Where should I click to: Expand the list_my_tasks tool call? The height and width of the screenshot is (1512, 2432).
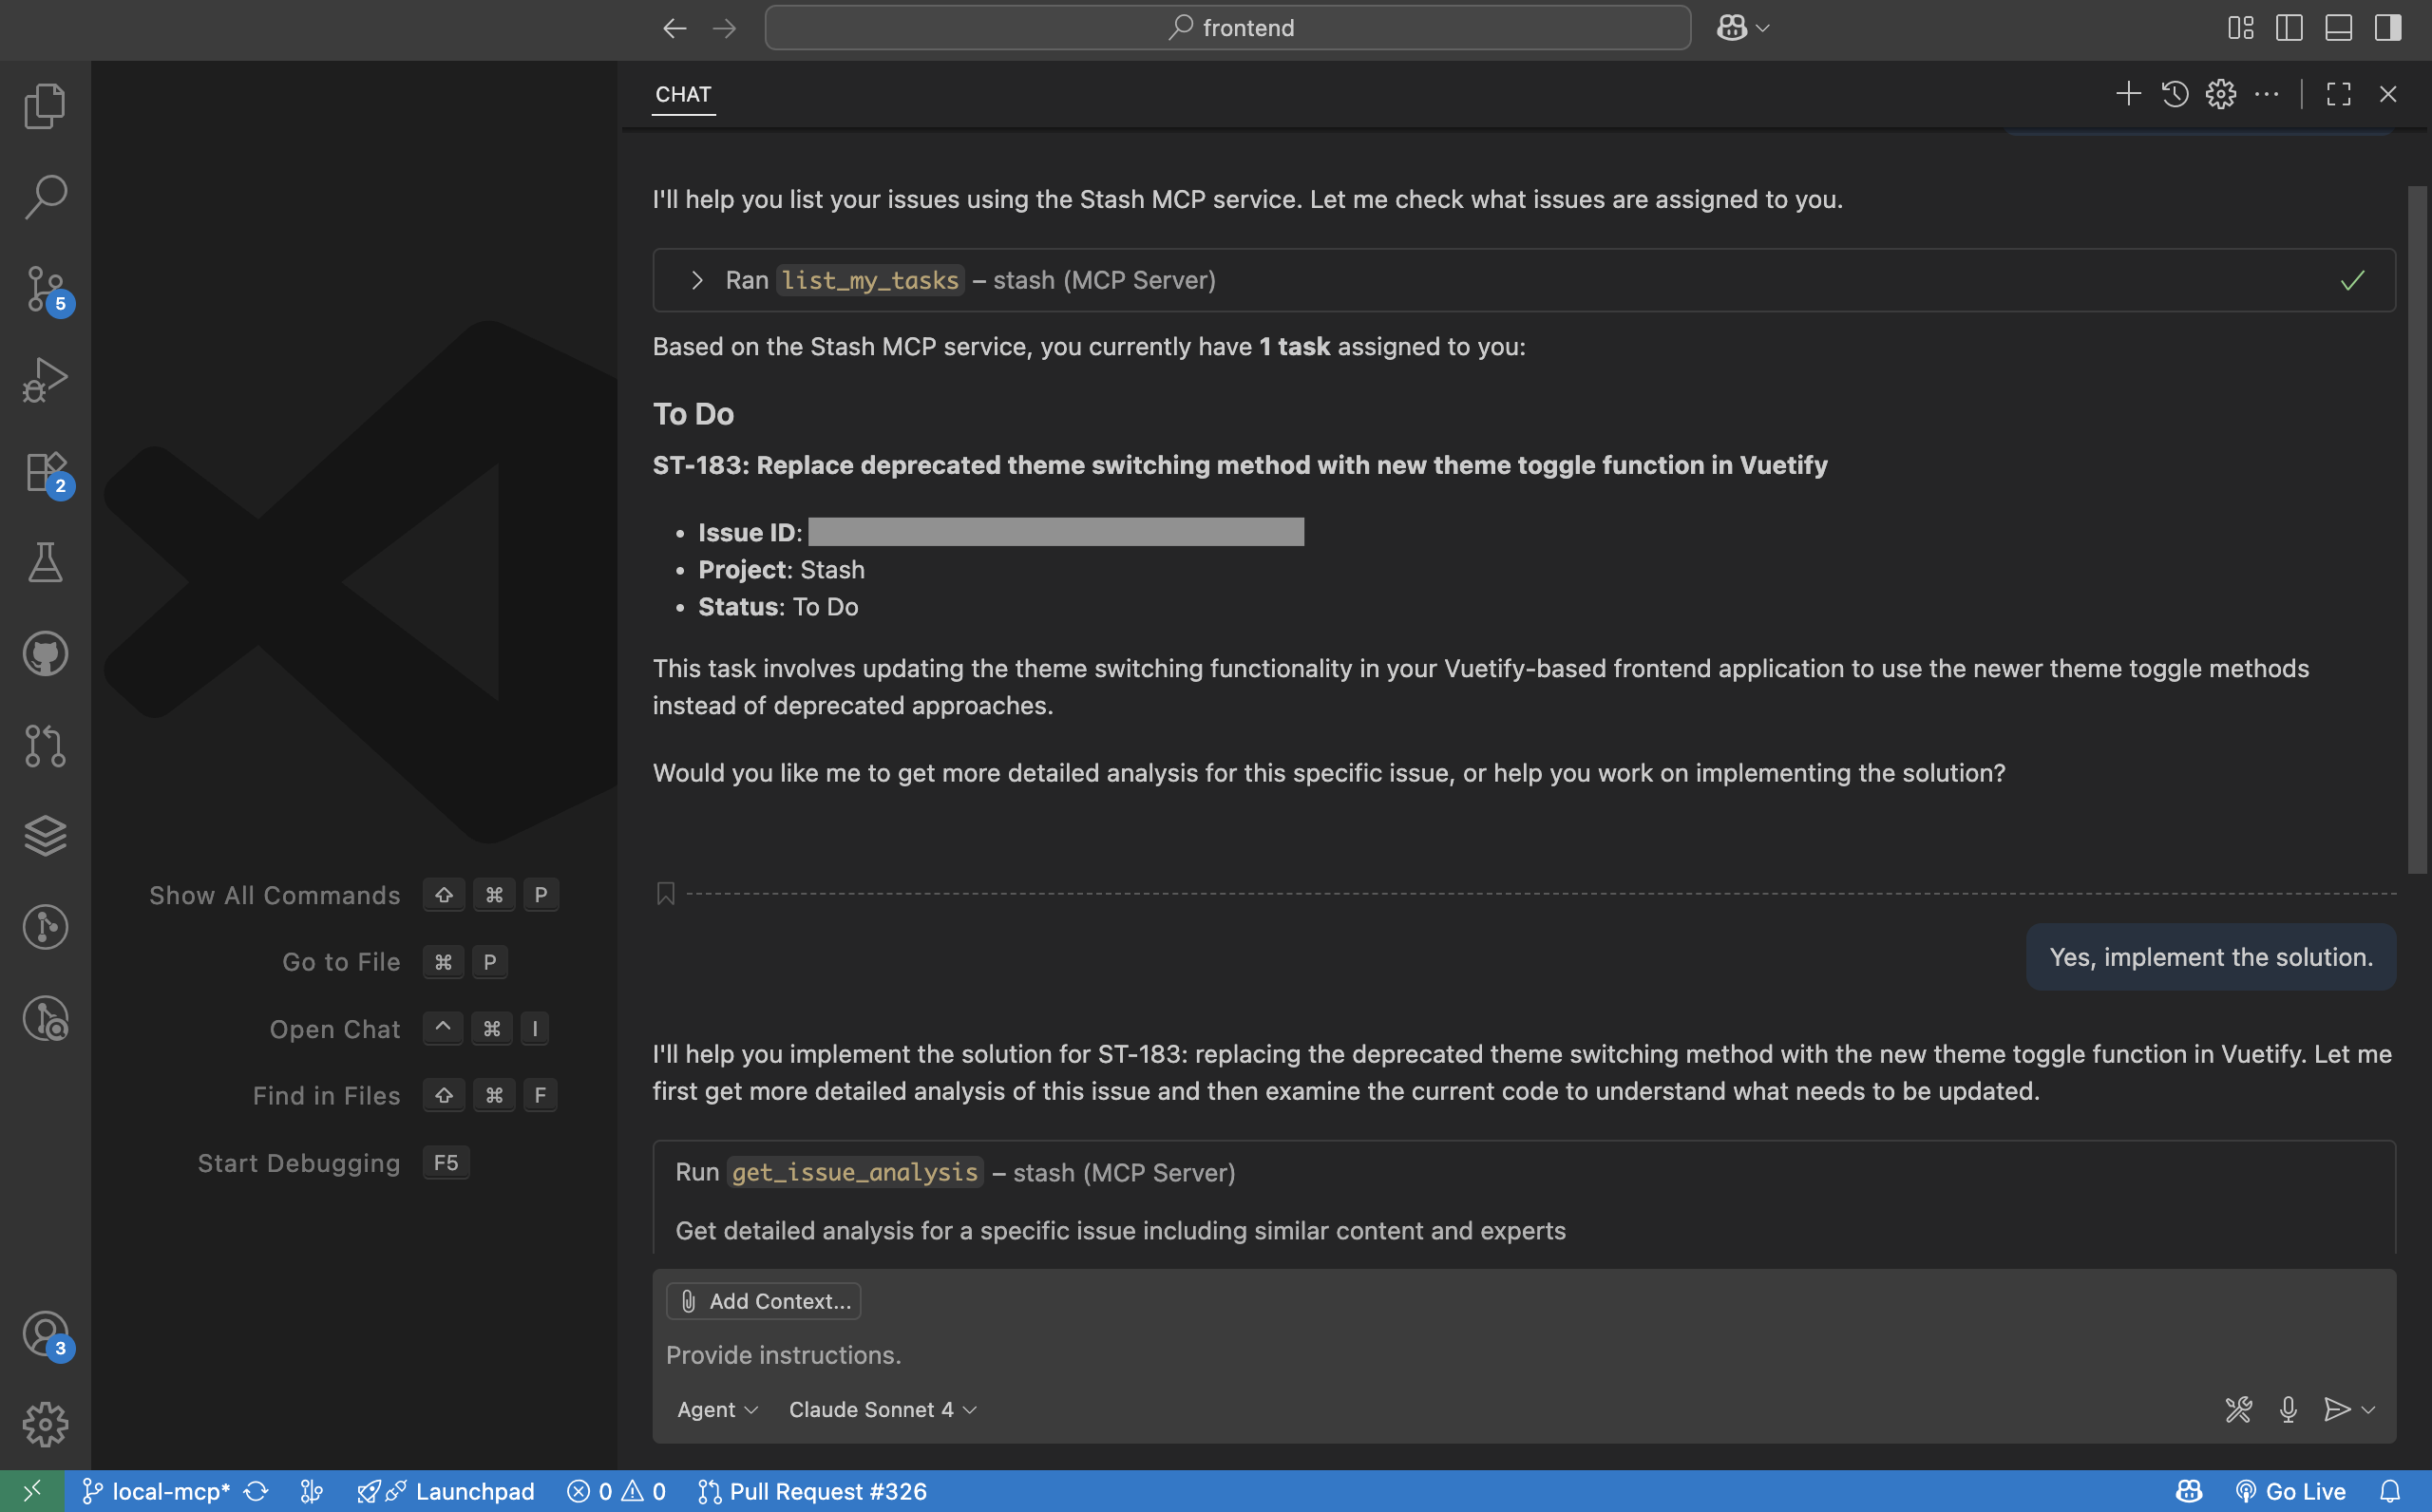click(x=697, y=280)
